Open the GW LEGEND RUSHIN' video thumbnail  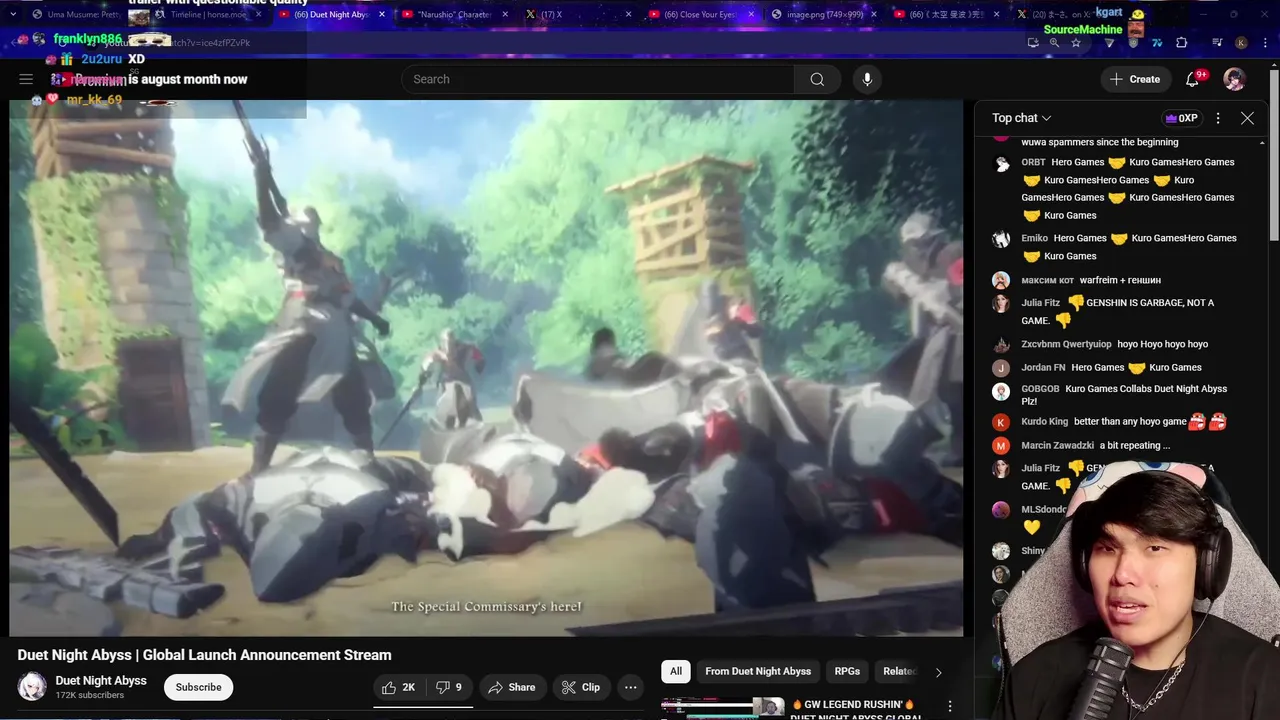723,708
